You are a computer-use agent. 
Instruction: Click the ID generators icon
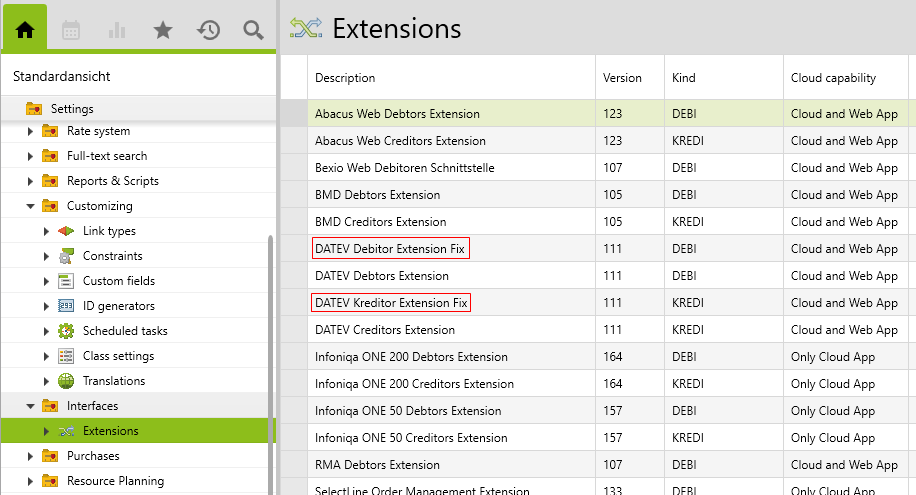tap(66, 306)
